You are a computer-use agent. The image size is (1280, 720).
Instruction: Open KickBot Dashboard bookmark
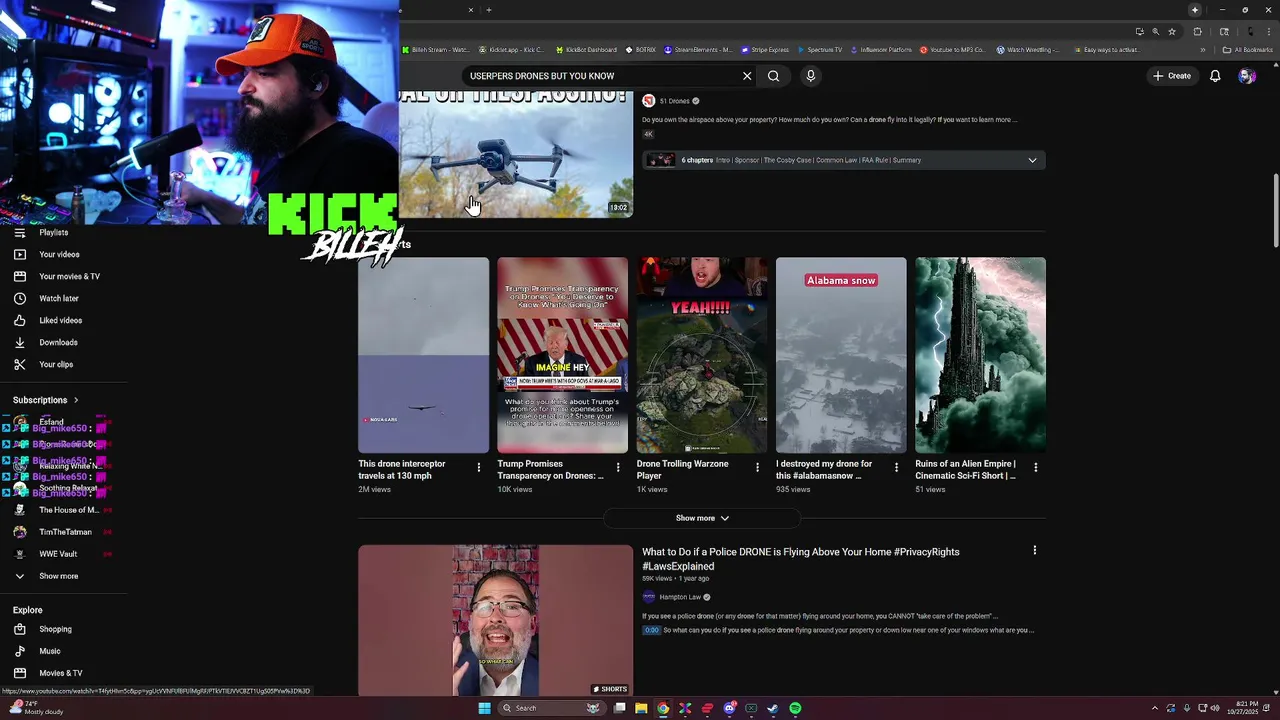(585, 49)
